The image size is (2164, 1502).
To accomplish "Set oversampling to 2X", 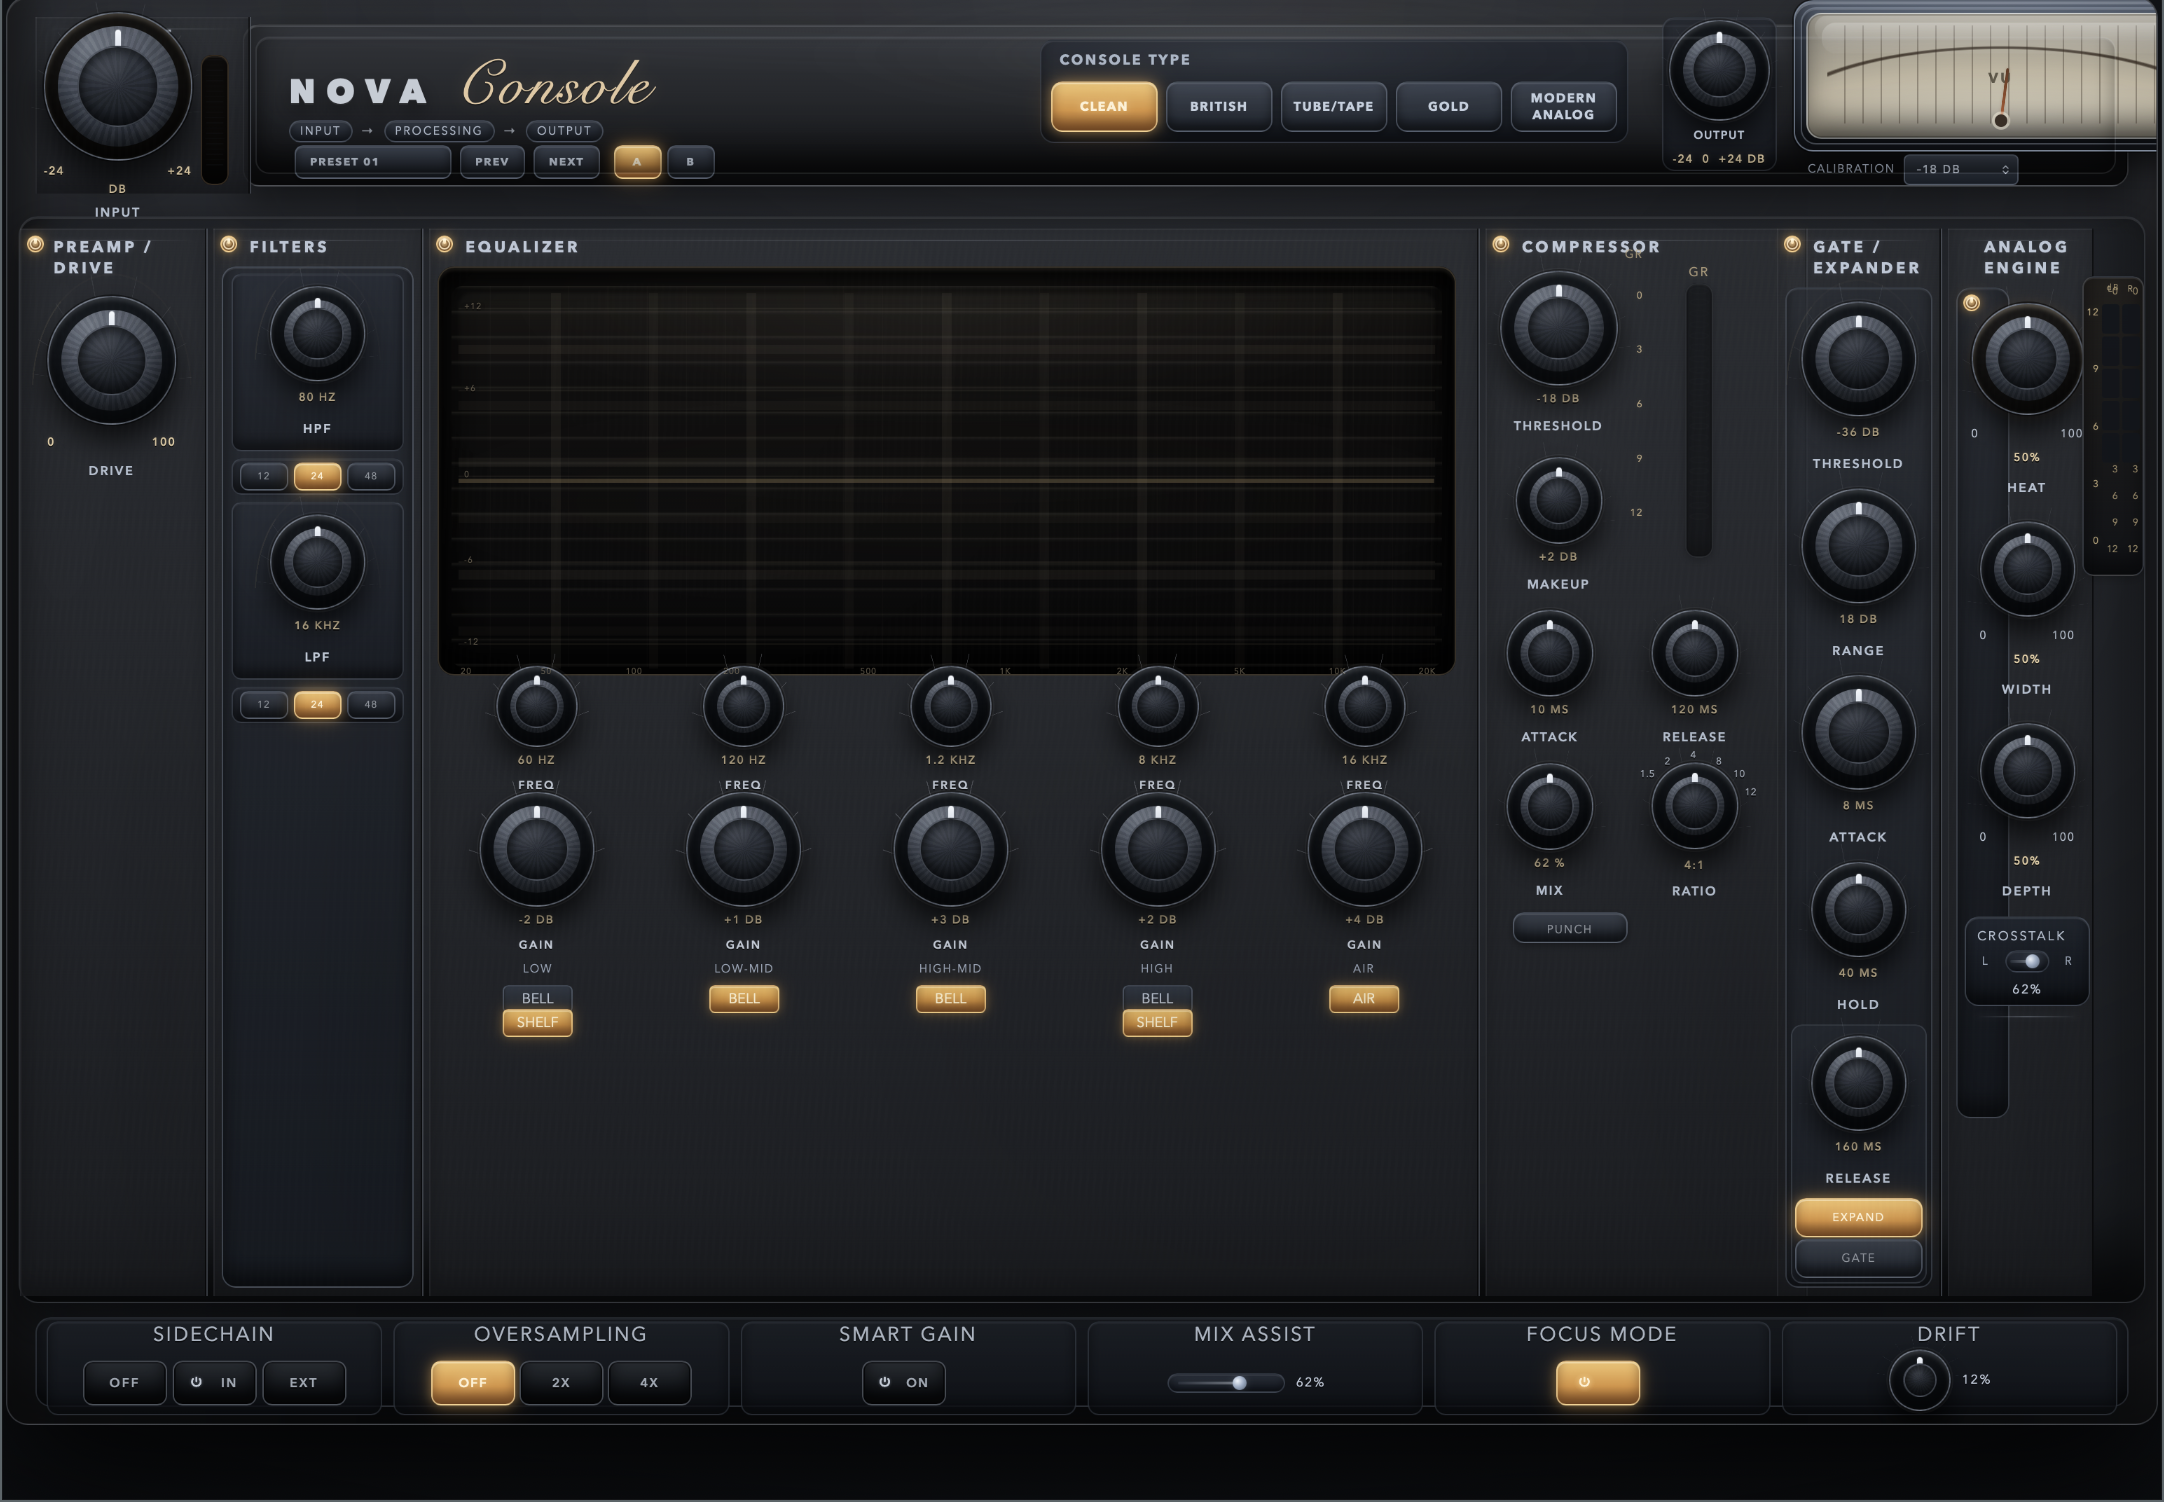I will pyautogui.click(x=561, y=1383).
